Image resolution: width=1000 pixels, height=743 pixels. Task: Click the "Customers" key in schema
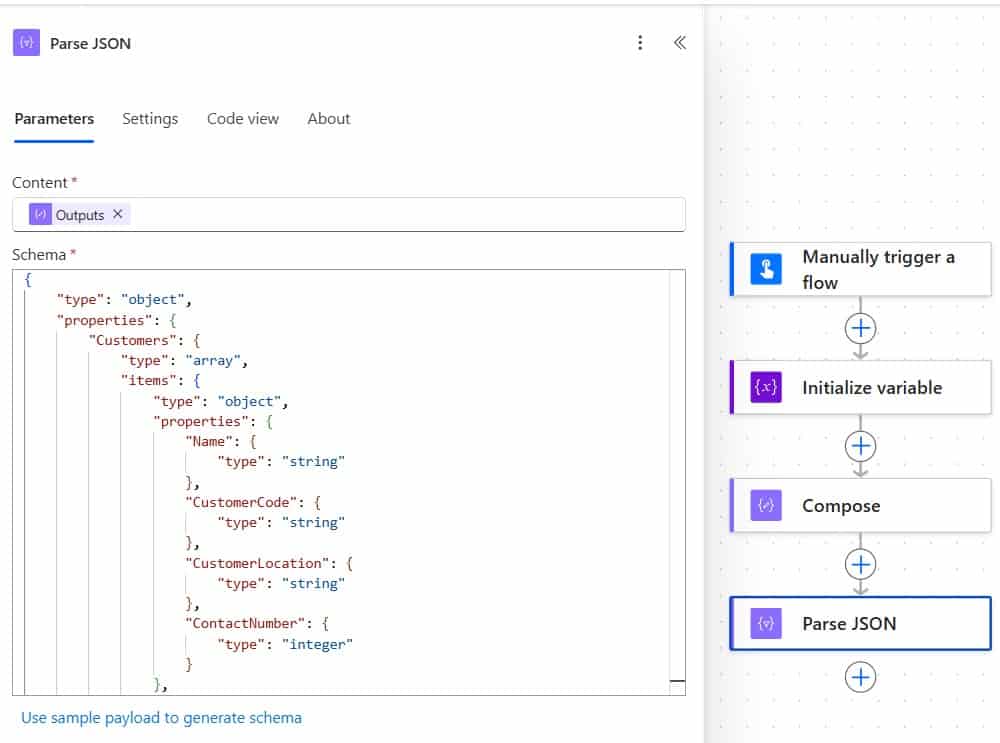132,340
